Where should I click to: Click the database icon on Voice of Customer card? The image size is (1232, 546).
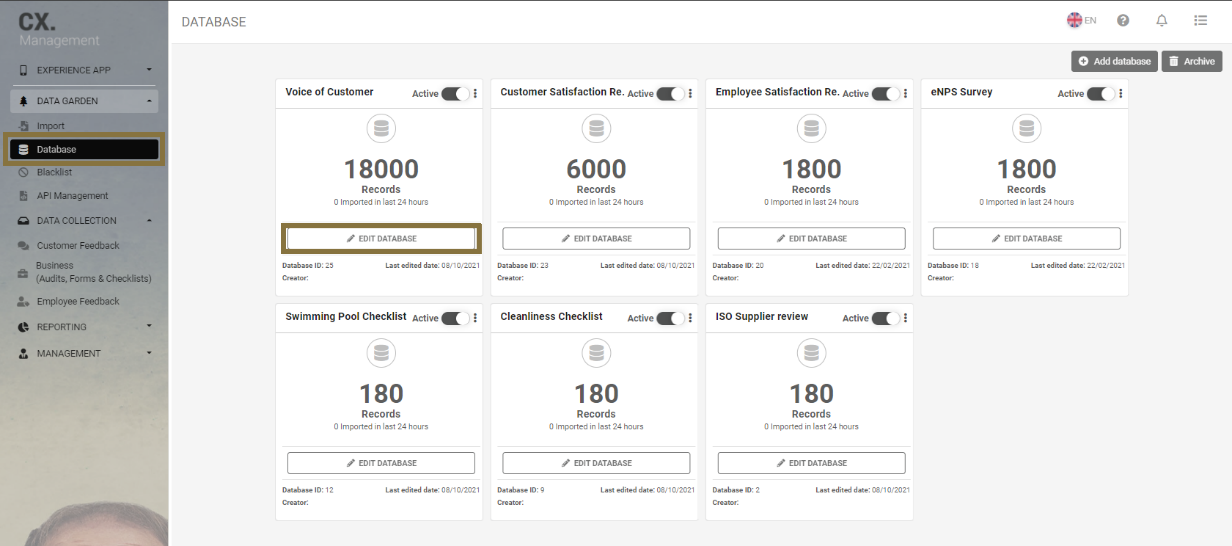[x=381, y=129]
